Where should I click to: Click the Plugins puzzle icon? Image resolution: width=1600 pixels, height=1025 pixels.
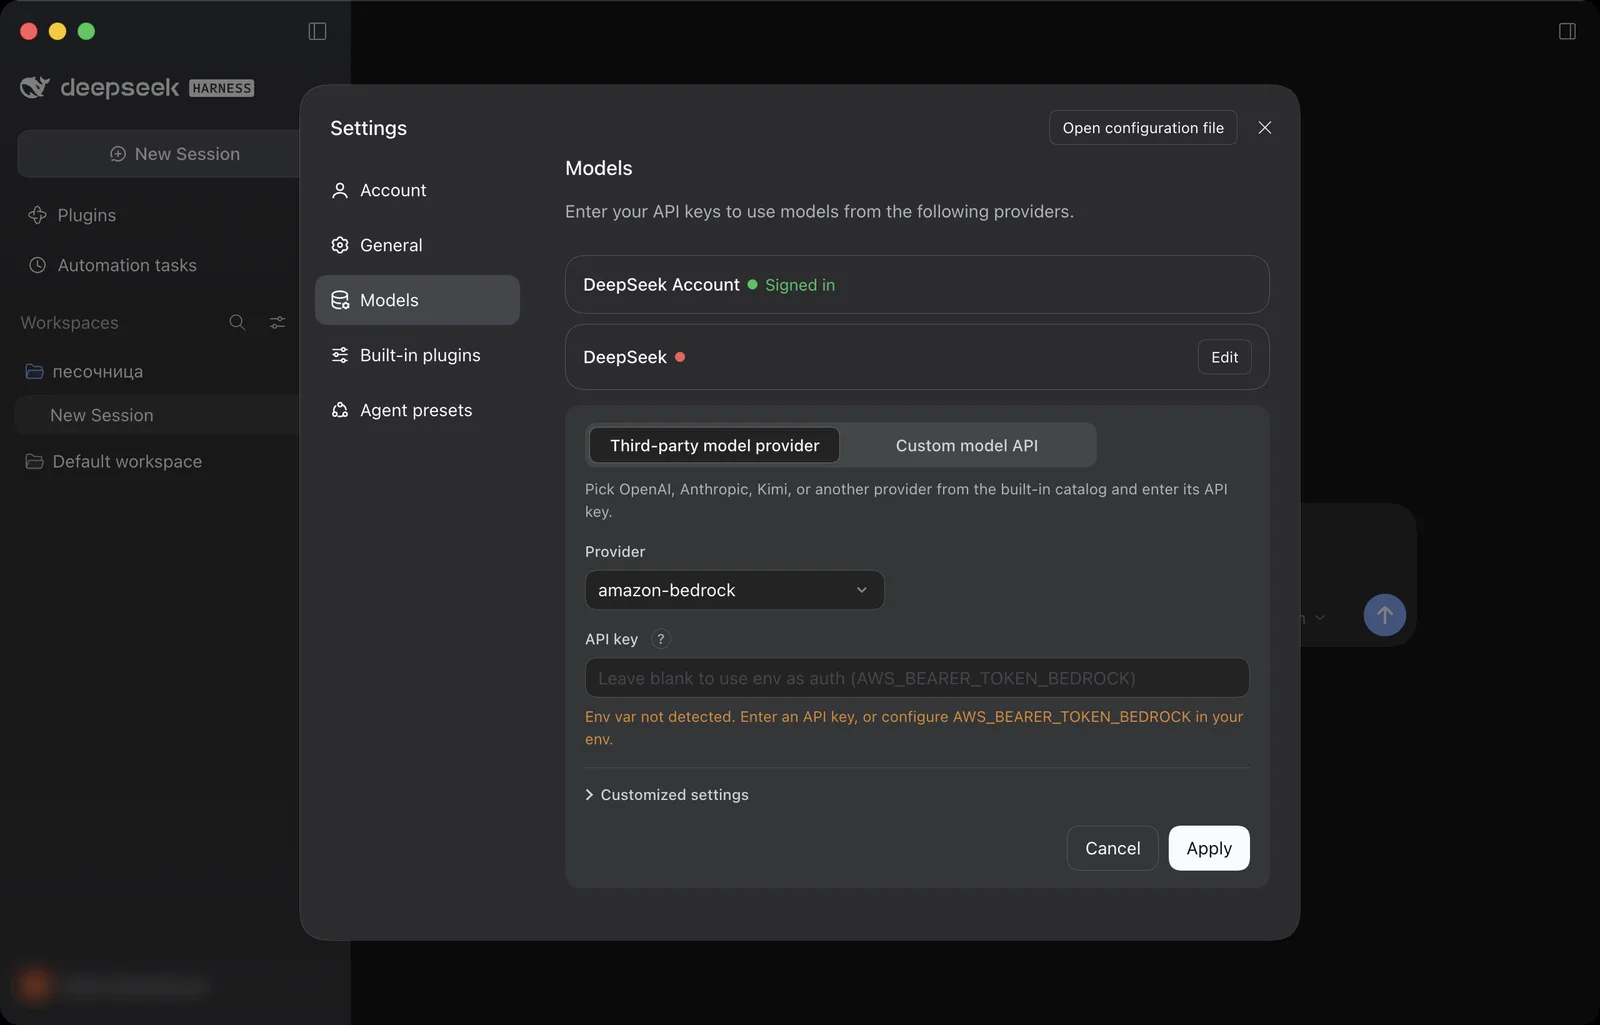tap(38, 215)
